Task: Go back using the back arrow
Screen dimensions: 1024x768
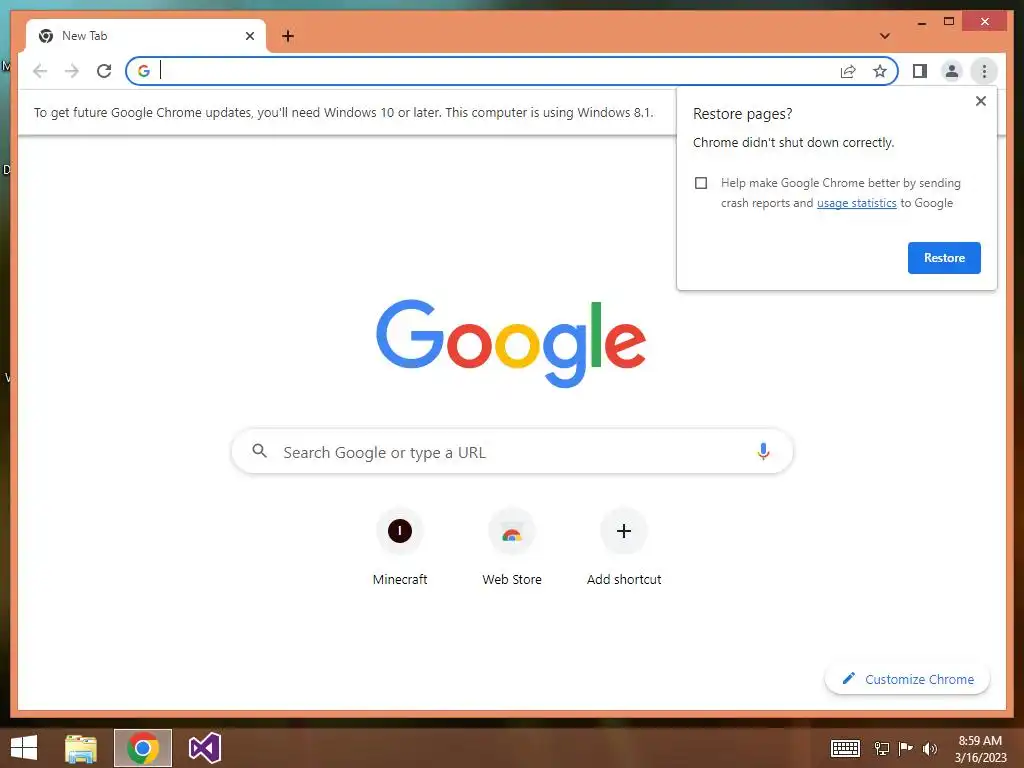Action: coord(40,71)
